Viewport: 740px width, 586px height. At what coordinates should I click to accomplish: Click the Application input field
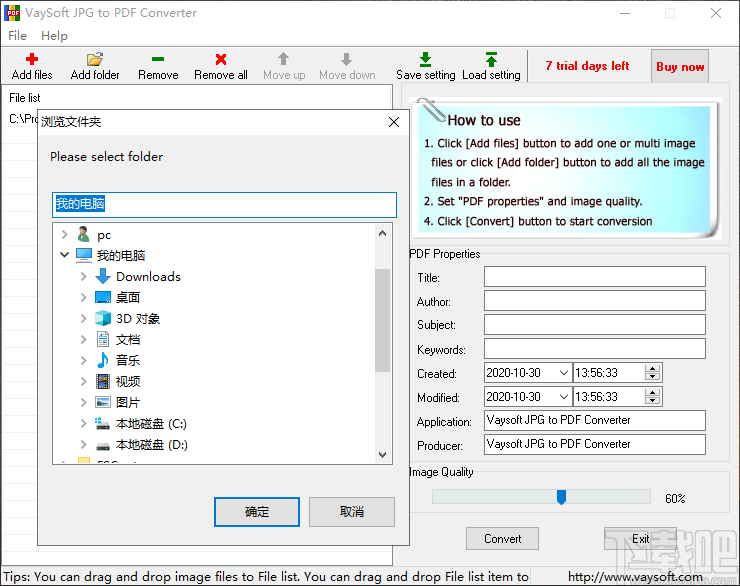(x=595, y=420)
